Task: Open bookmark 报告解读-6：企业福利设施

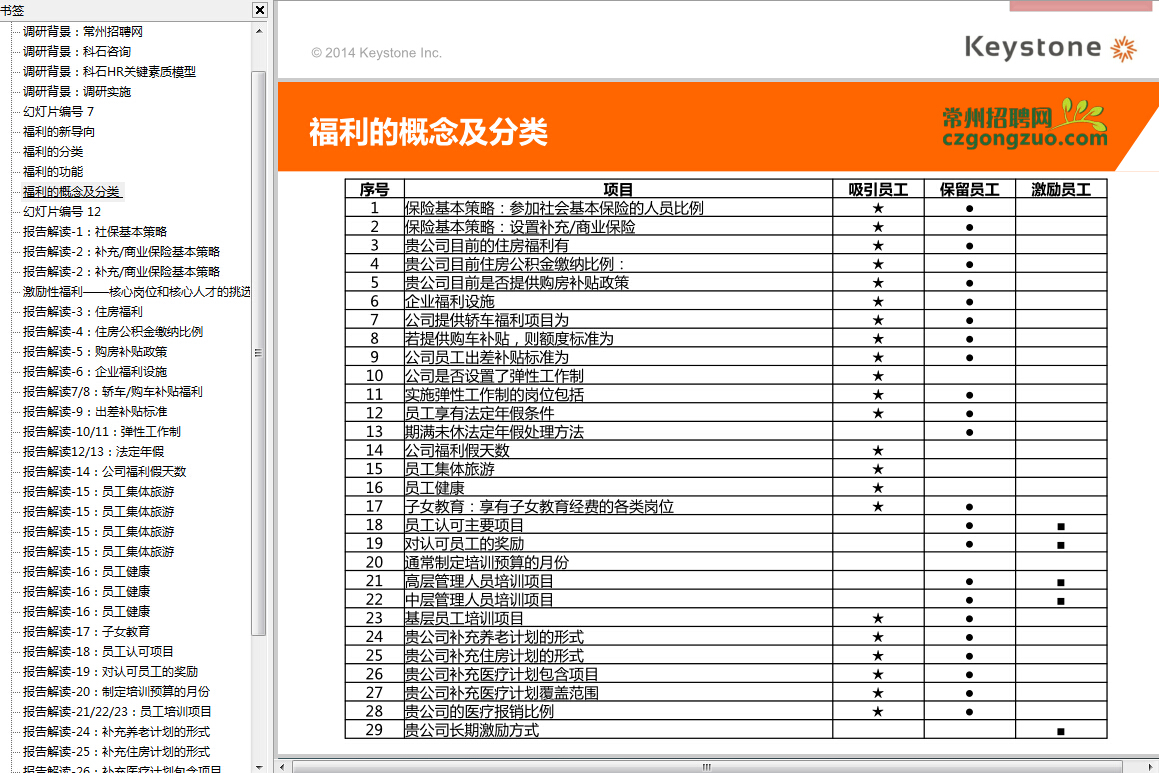Action: [x=95, y=371]
